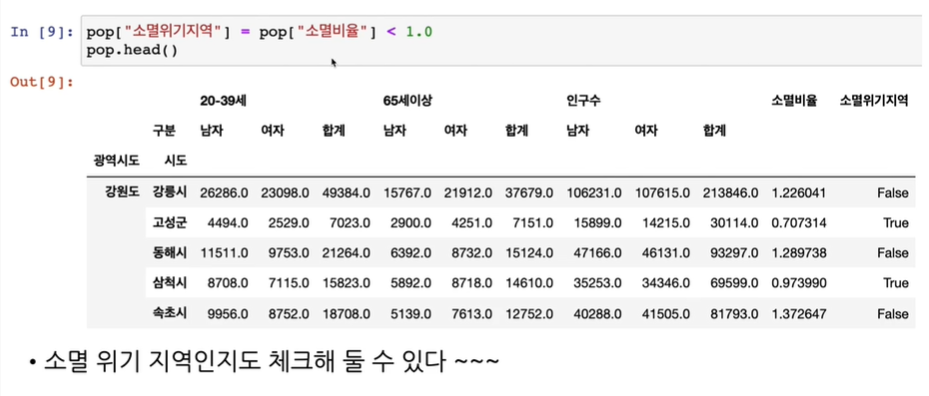Image resolution: width=929 pixels, height=396 pixels.
Task: Select the 속초시 row label
Action: tap(170, 313)
